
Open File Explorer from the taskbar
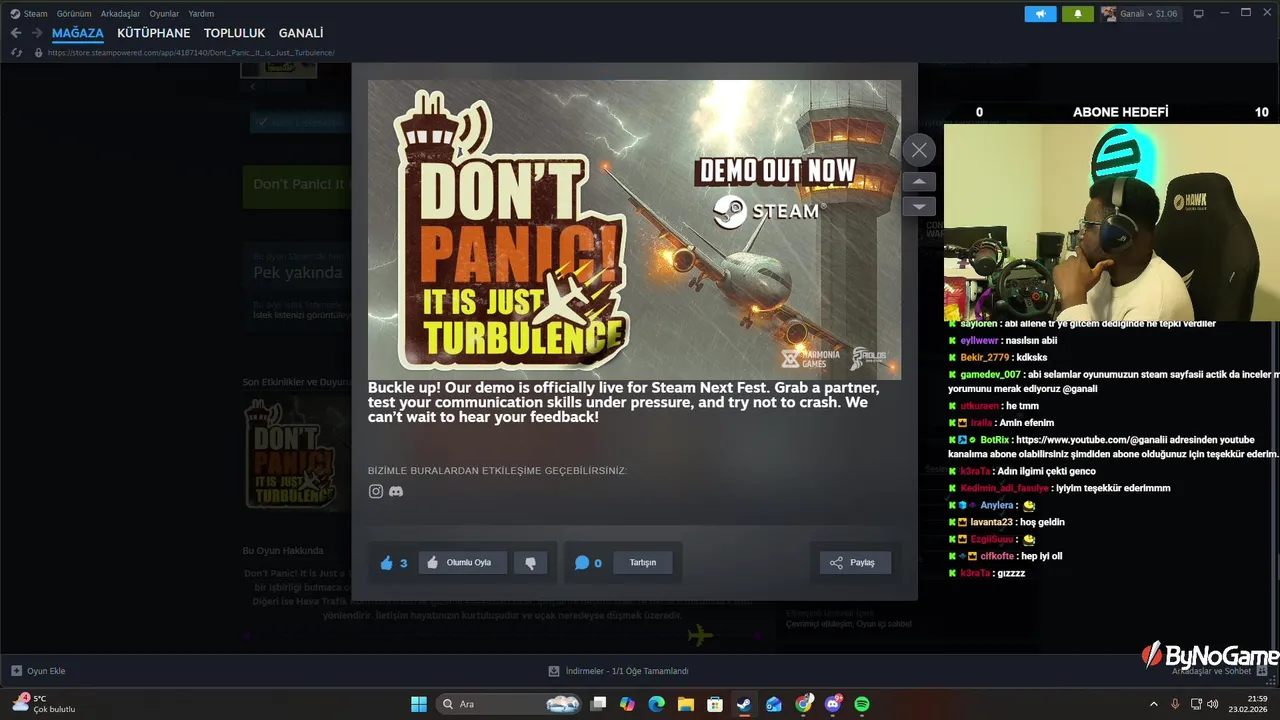[x=686, y=704]
